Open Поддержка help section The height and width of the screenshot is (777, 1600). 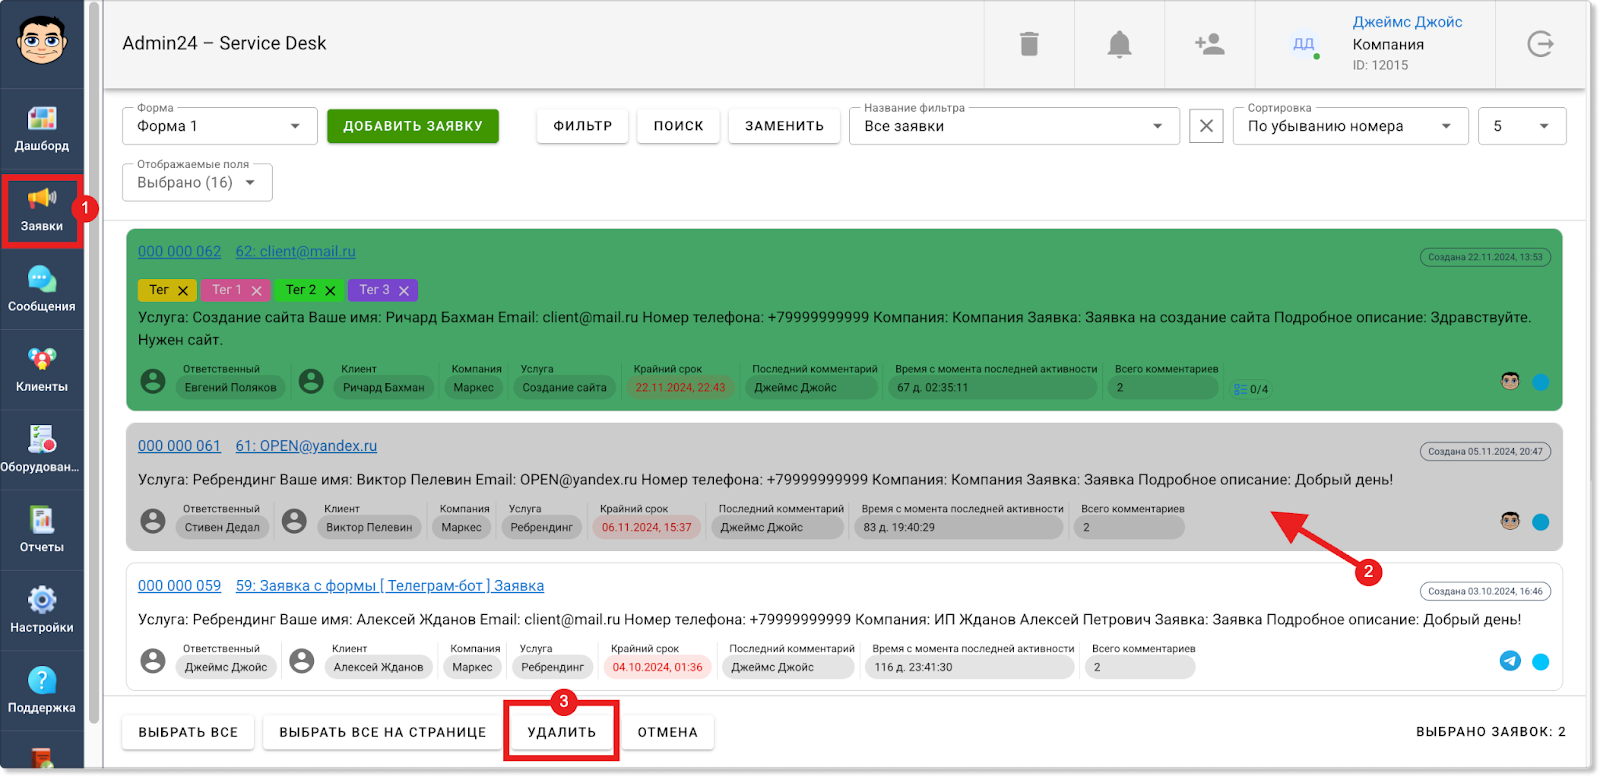(x=42, y=691)
